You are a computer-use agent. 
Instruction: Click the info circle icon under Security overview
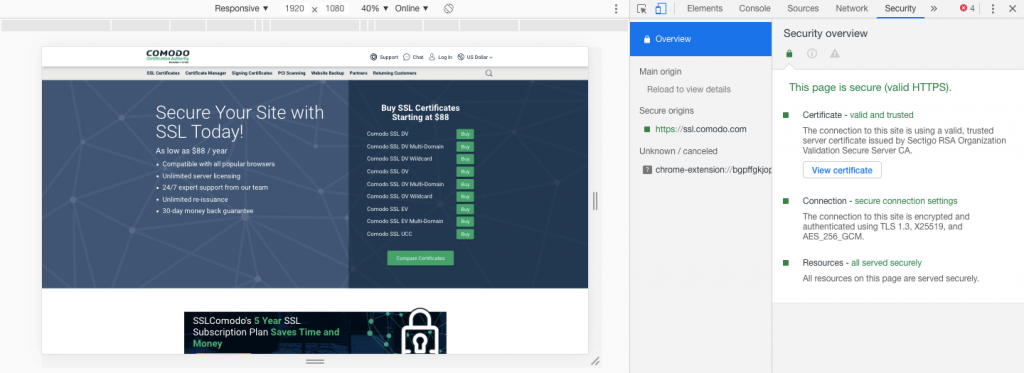click(x=812, y=54)
